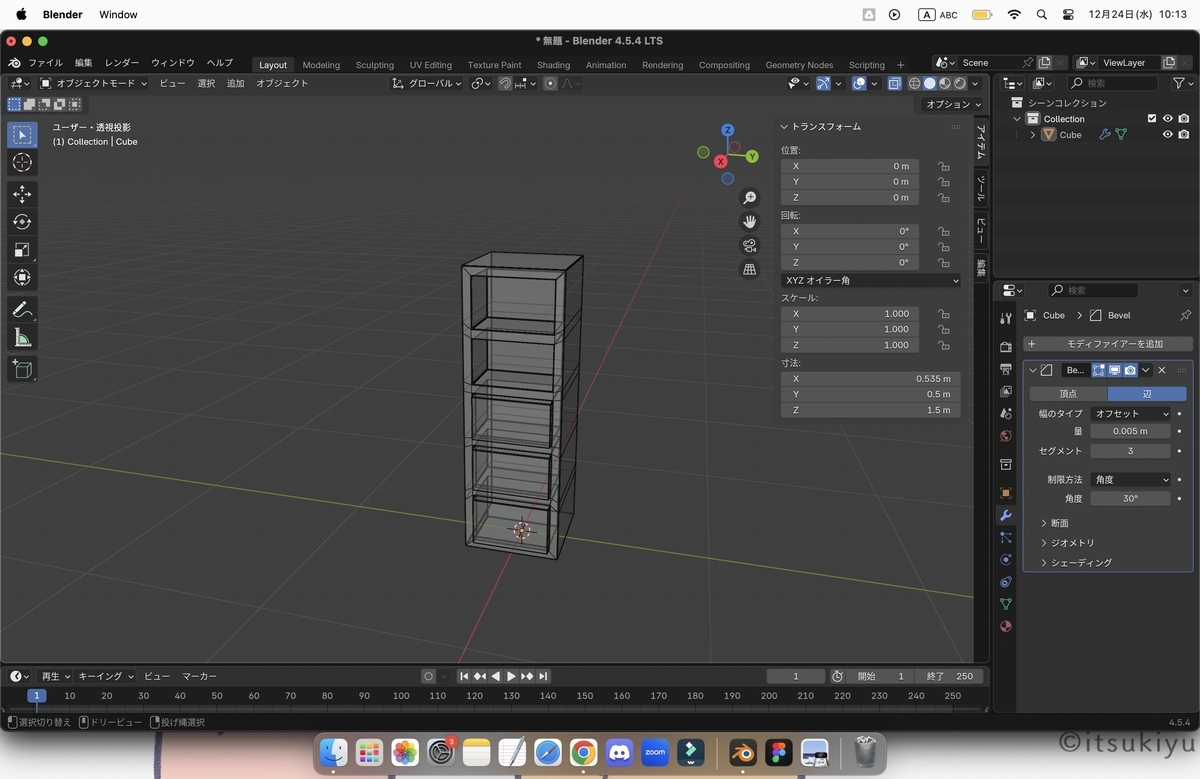Screen dimensions: 1200x779
Task: Open the Tool properties tab icon
Action: 1006,318
